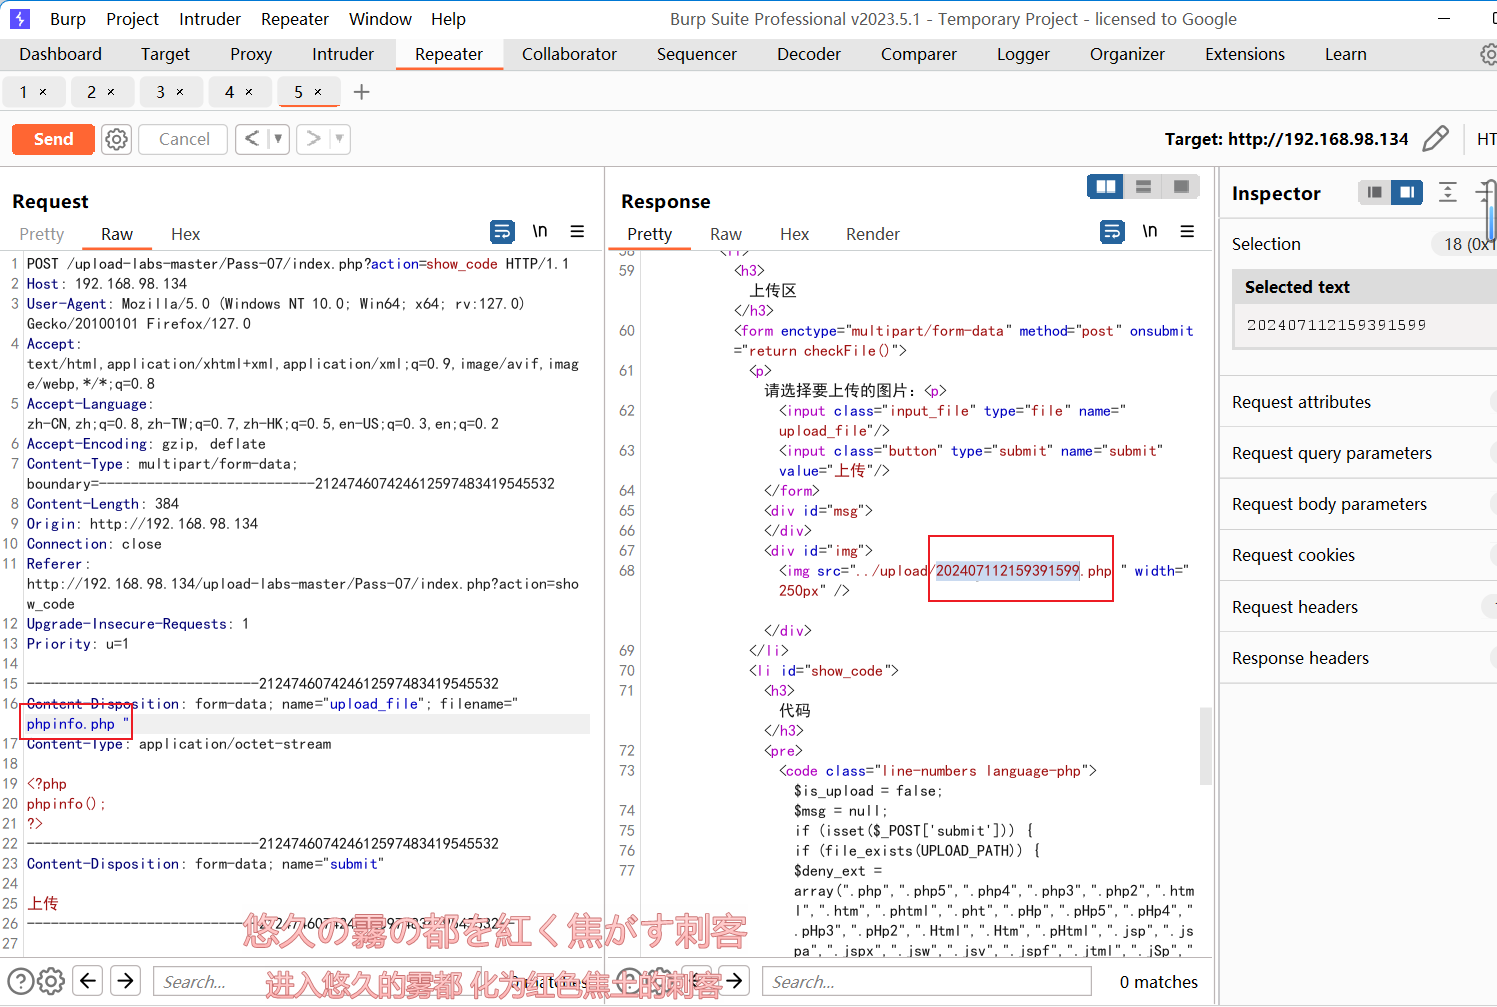
Task: Close Repeater tab 3
Action: click(180, 92)
